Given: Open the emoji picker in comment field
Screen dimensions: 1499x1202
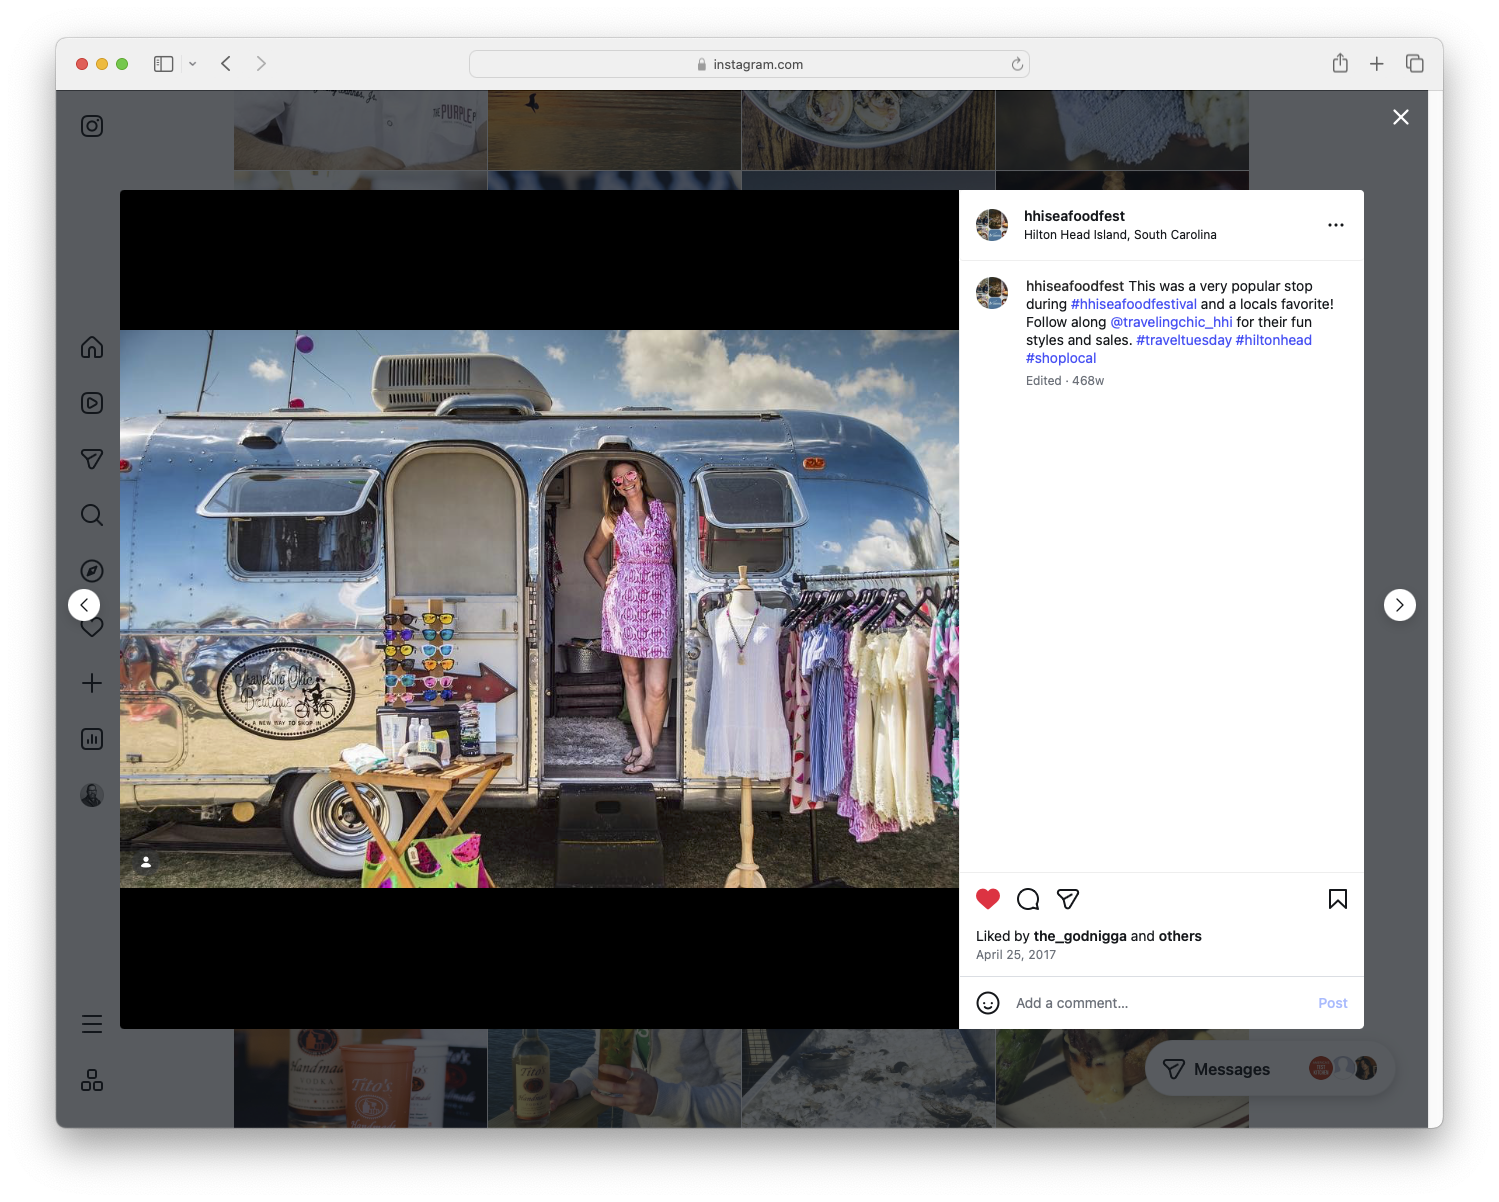Looking at the screenshot, I should click(x=988, y=1002).
